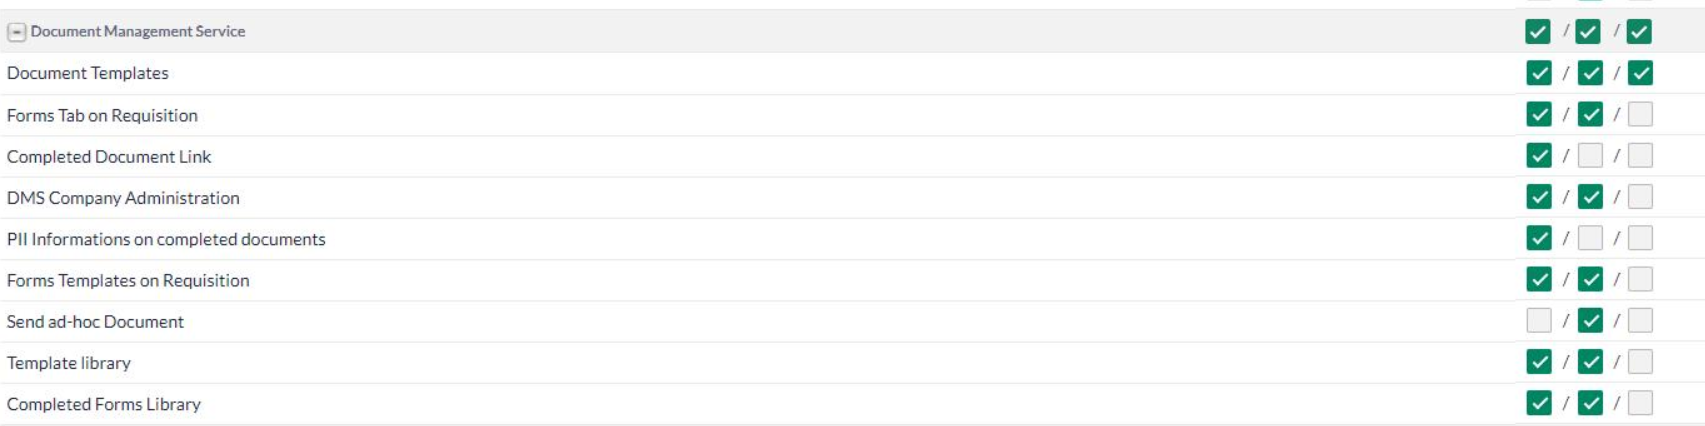Enable third checkbox for Template library
Viewport: 1705px width, 426px height.
click(1640, 362)
